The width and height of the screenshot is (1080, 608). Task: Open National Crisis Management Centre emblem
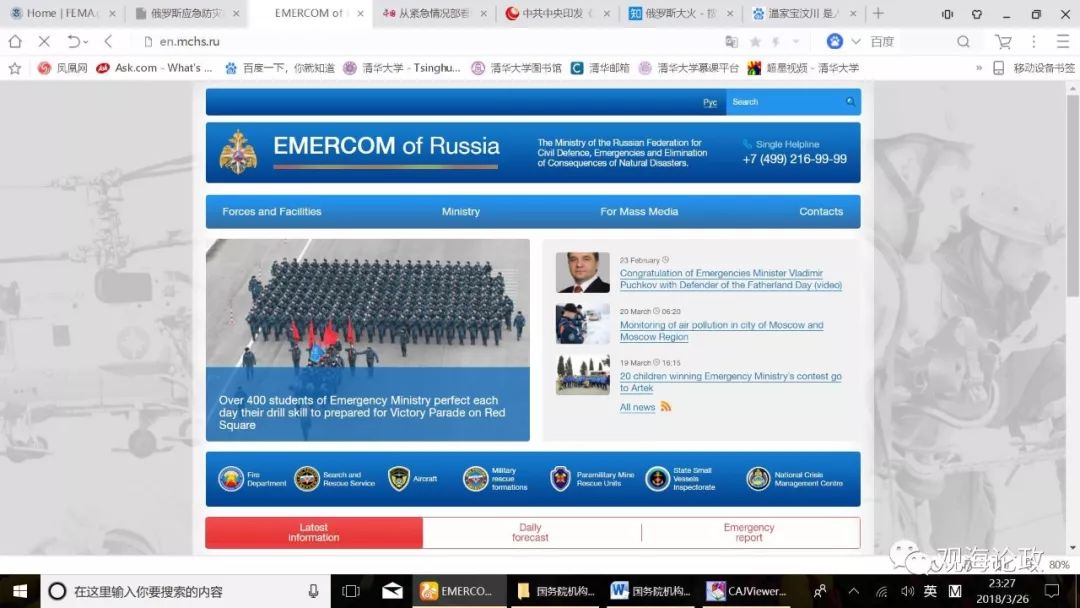tap(758, 479)
